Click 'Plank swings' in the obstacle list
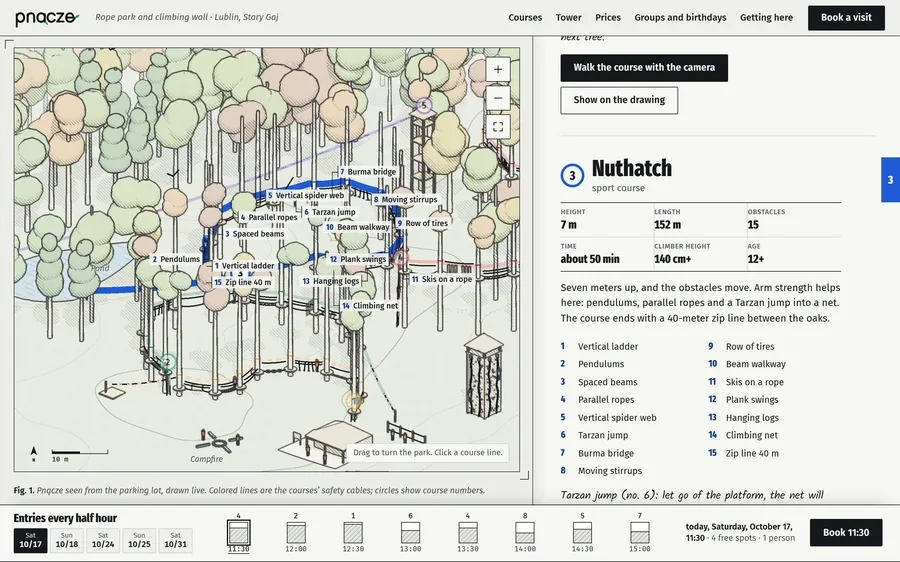Screen dimensions: 900x562 pos(752,400)
